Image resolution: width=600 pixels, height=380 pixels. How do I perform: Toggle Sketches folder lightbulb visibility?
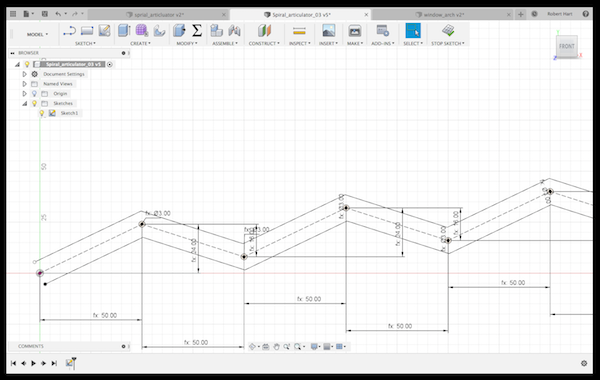(x=34, y=103)
